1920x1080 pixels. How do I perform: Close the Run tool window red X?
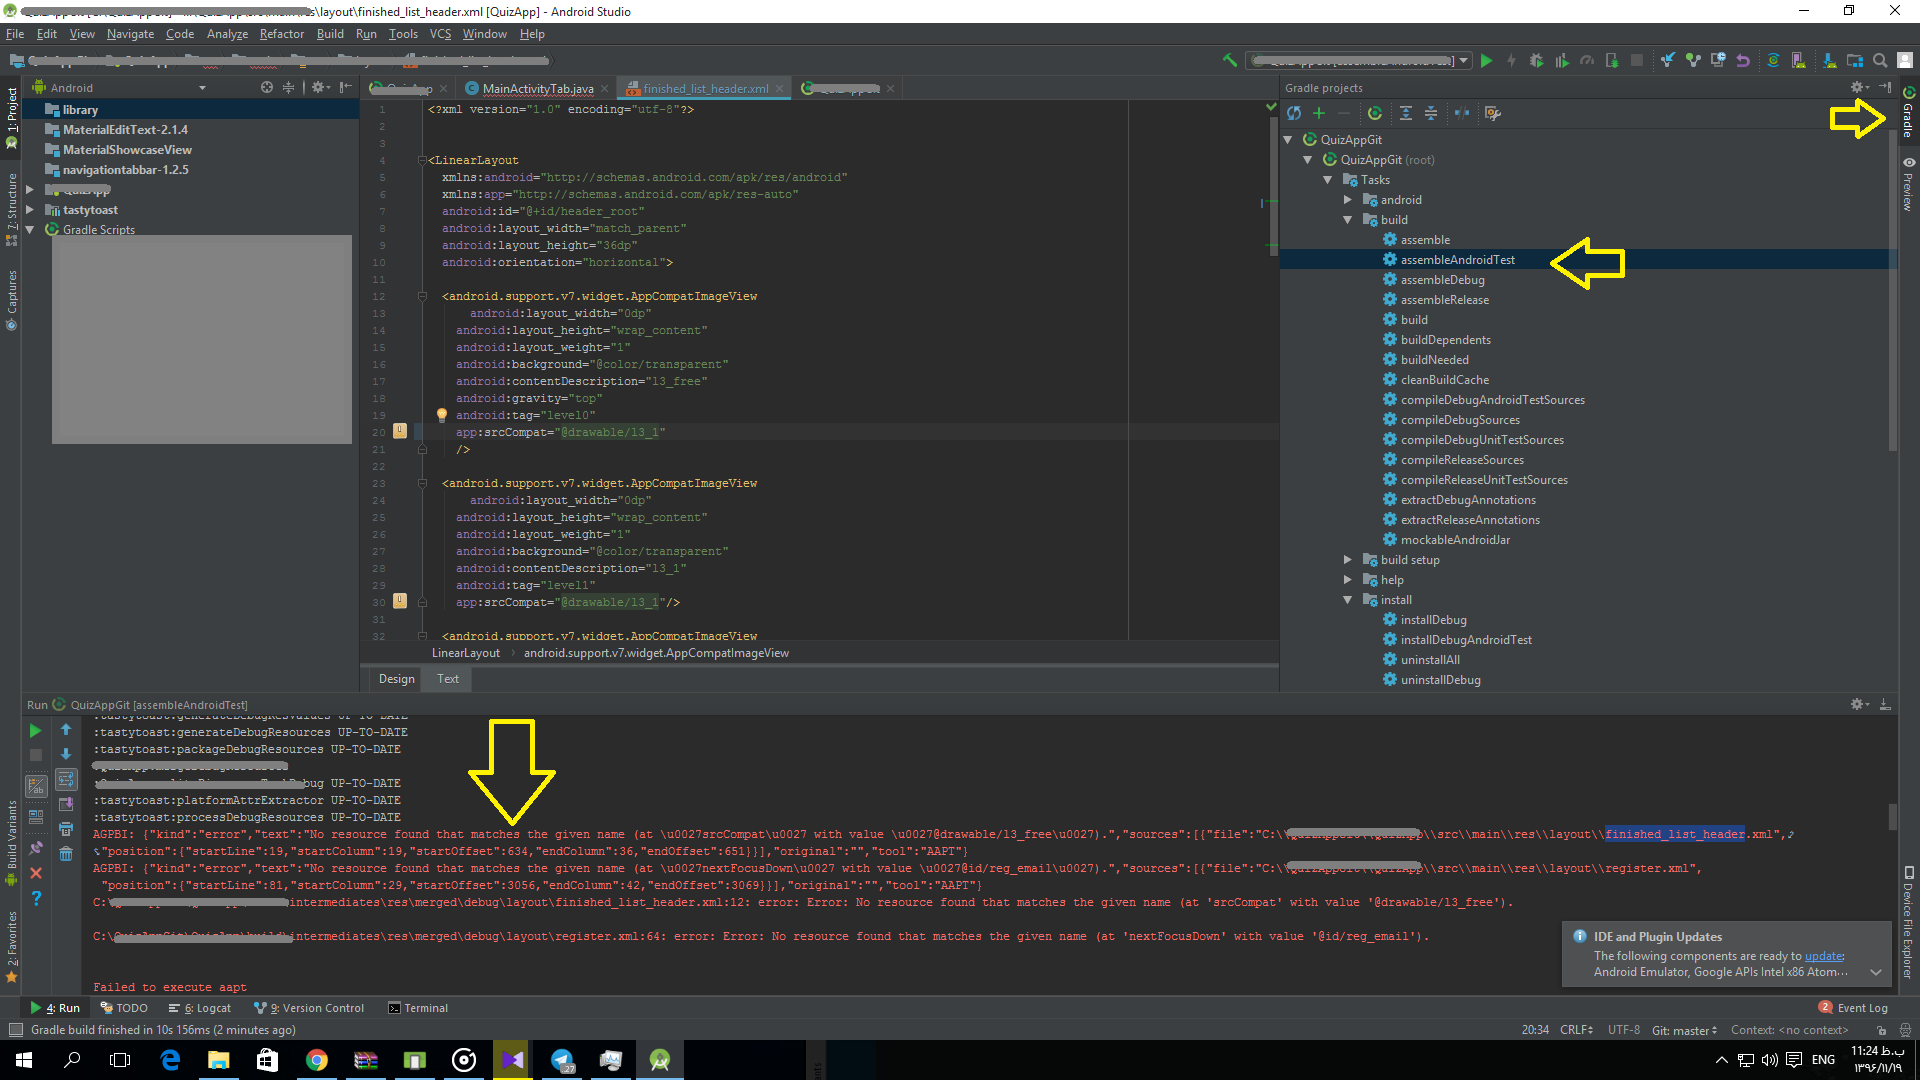tap(36, 873)
